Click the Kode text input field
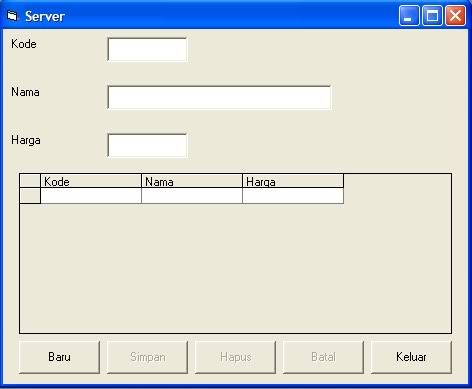Viewport: 472px width, 389px height. coord(147,50)
